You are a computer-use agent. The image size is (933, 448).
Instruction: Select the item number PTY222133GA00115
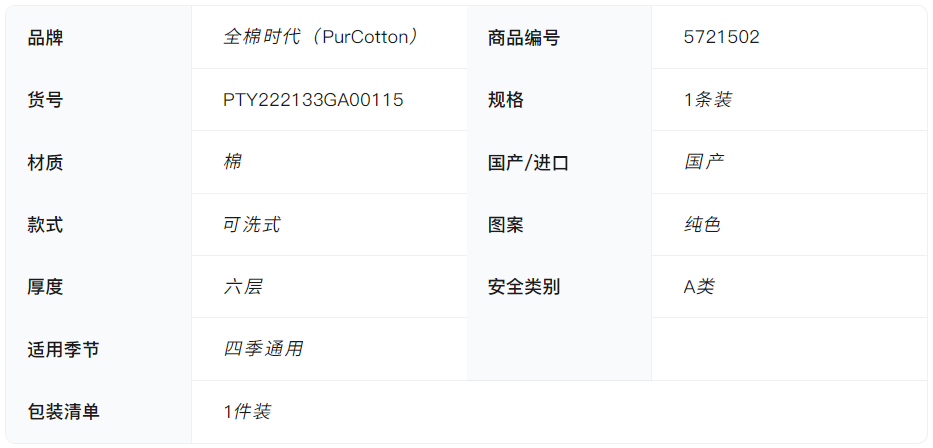pyautogui.click(x=313, y=100)
